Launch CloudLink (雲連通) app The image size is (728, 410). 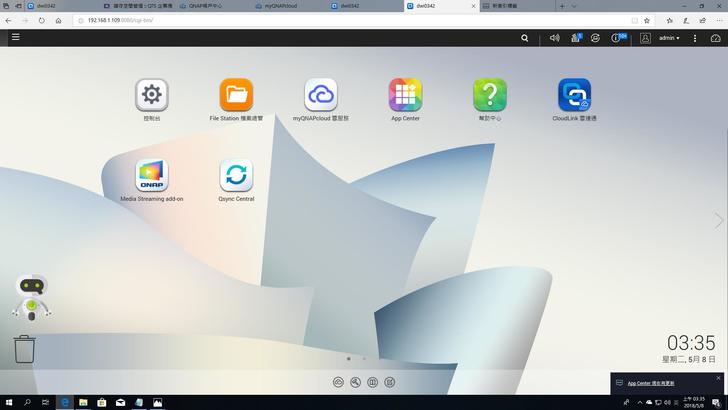click(574, 95)
